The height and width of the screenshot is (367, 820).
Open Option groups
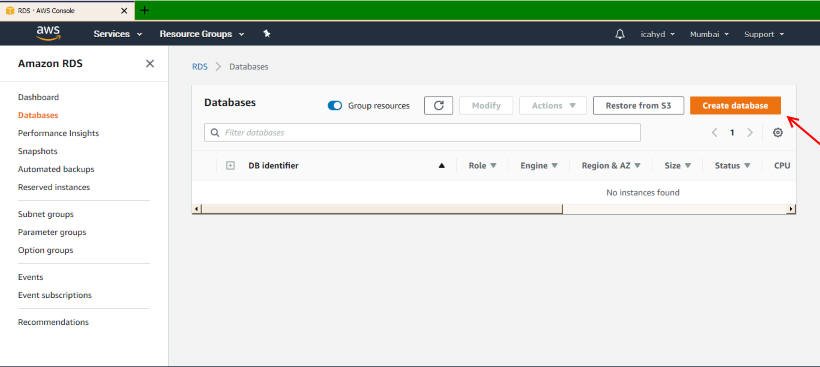pyautogui.click(x=45, y=250)
